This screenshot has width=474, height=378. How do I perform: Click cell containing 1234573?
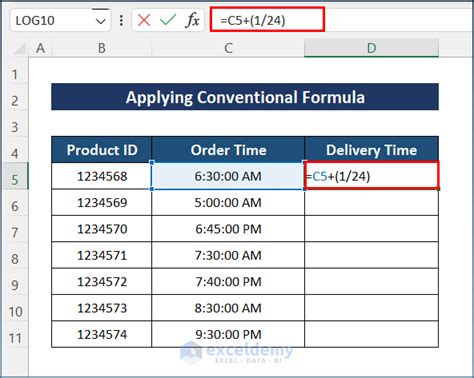coord(102,308)
